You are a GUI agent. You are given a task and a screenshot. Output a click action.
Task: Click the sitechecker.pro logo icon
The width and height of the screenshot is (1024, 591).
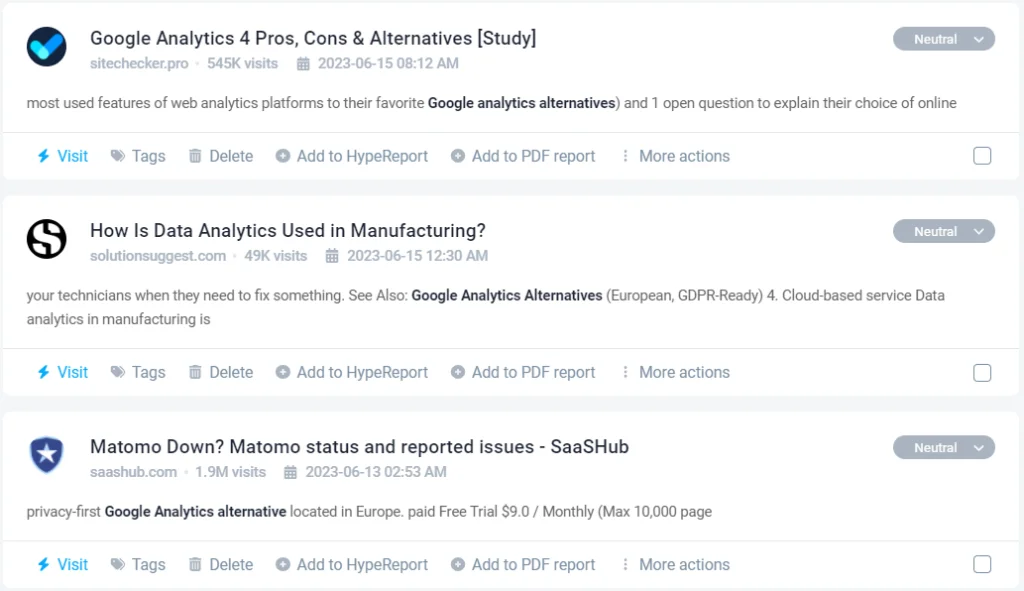[46, 47]
